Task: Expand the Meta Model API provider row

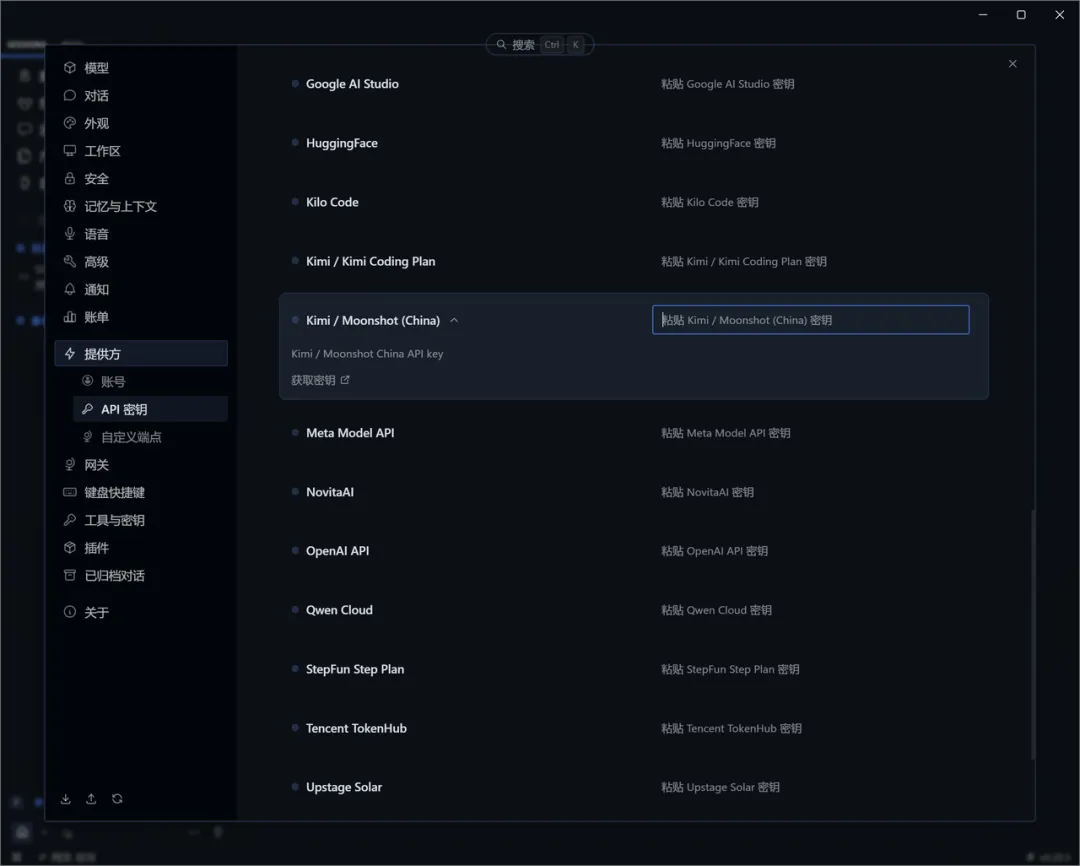Action: click(350, 433)
